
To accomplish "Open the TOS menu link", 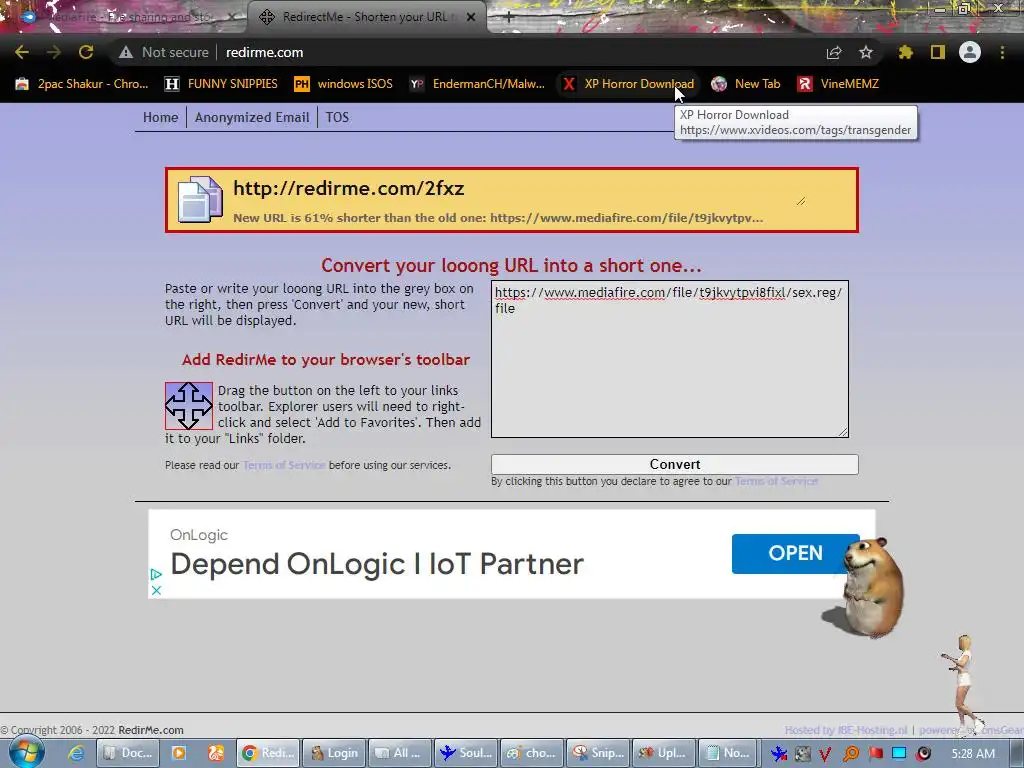I will coord(337,118).
